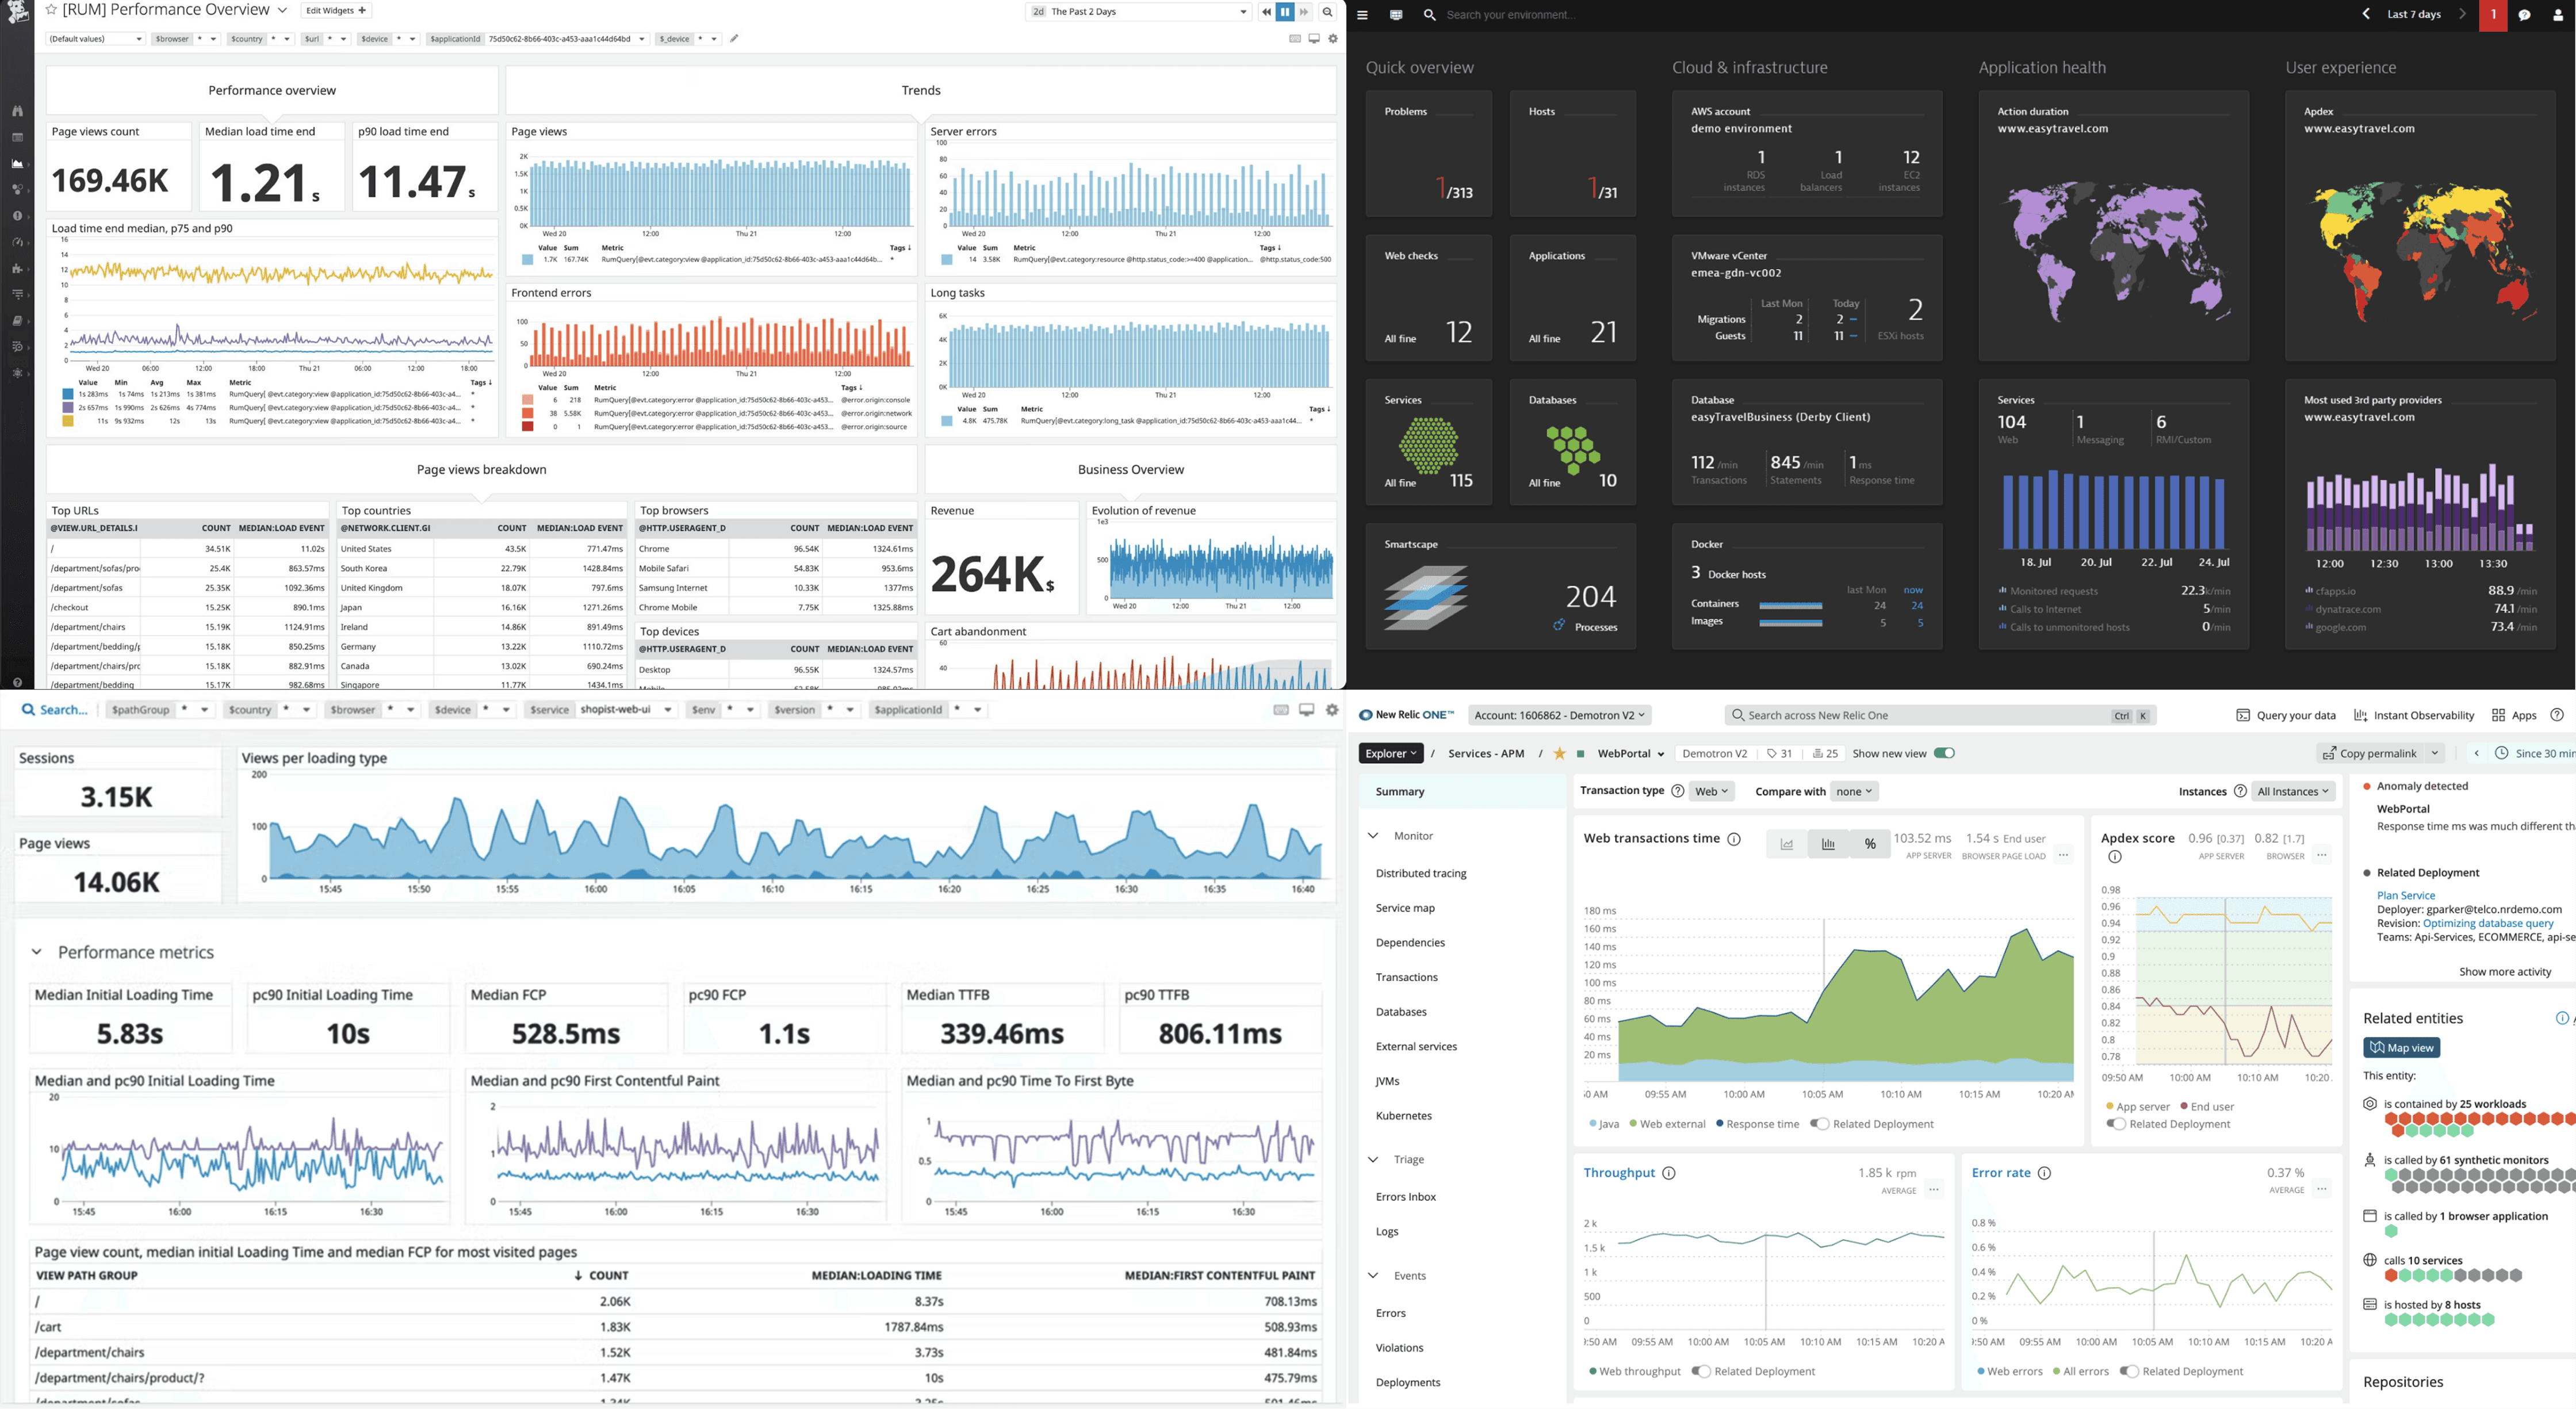
Task: Open the Dynatrace hamburger menu icon
Action: coord(1362,15)
